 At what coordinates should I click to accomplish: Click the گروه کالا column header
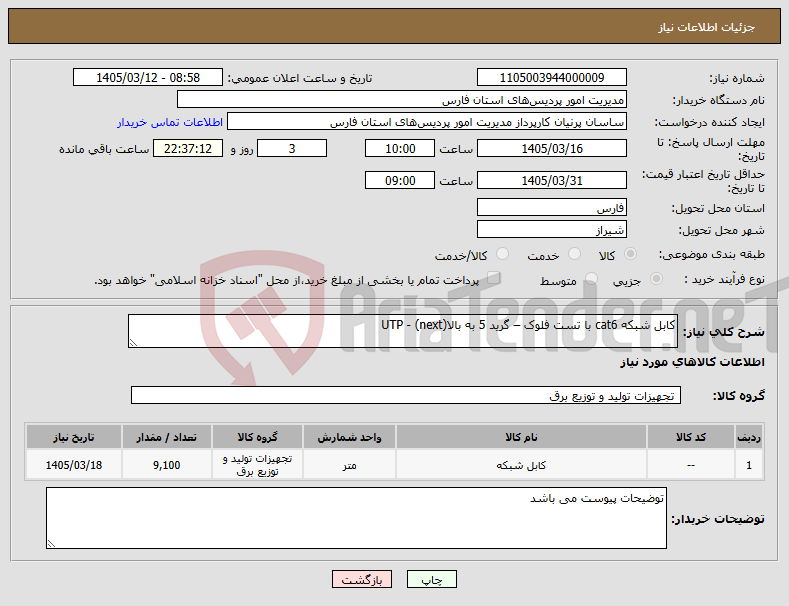click(257, 437)
